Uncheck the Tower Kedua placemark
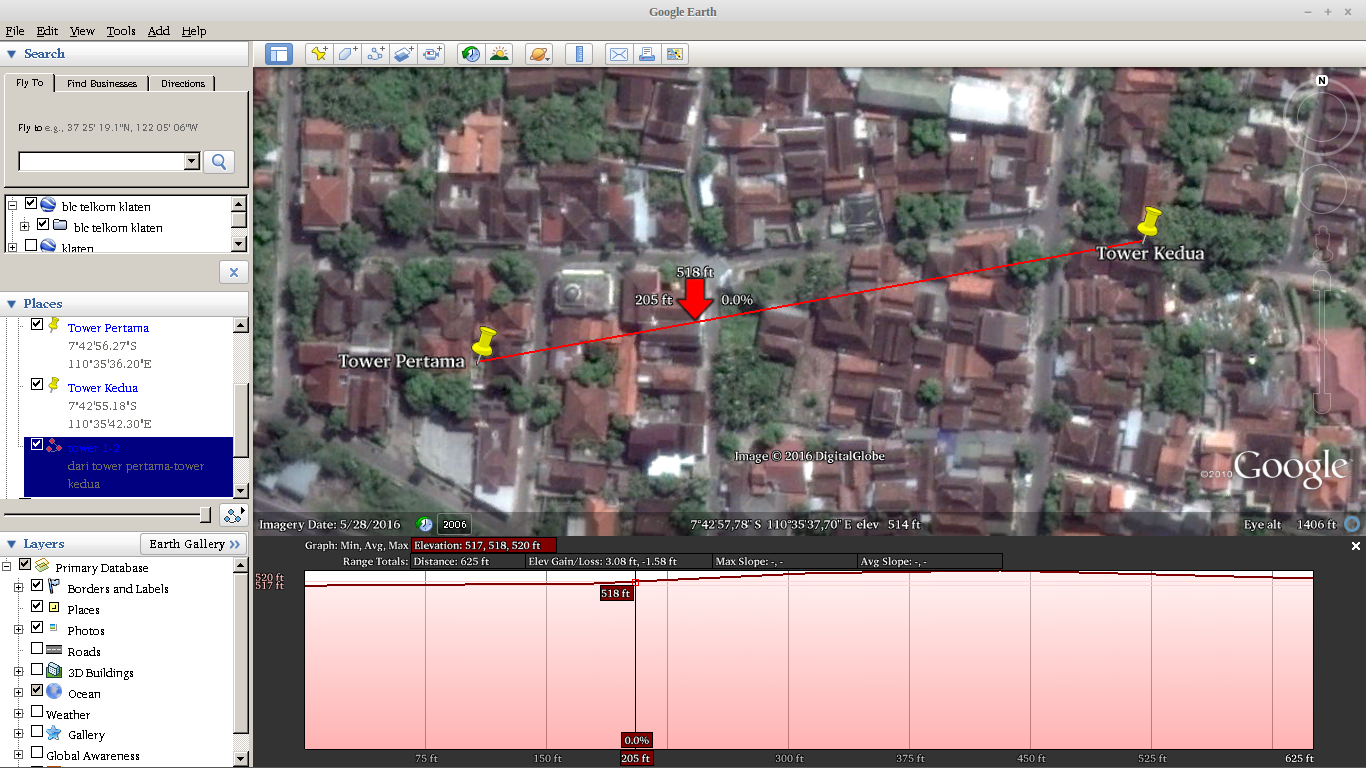This screenshot has height=768, width=1366. coord(37,384)
